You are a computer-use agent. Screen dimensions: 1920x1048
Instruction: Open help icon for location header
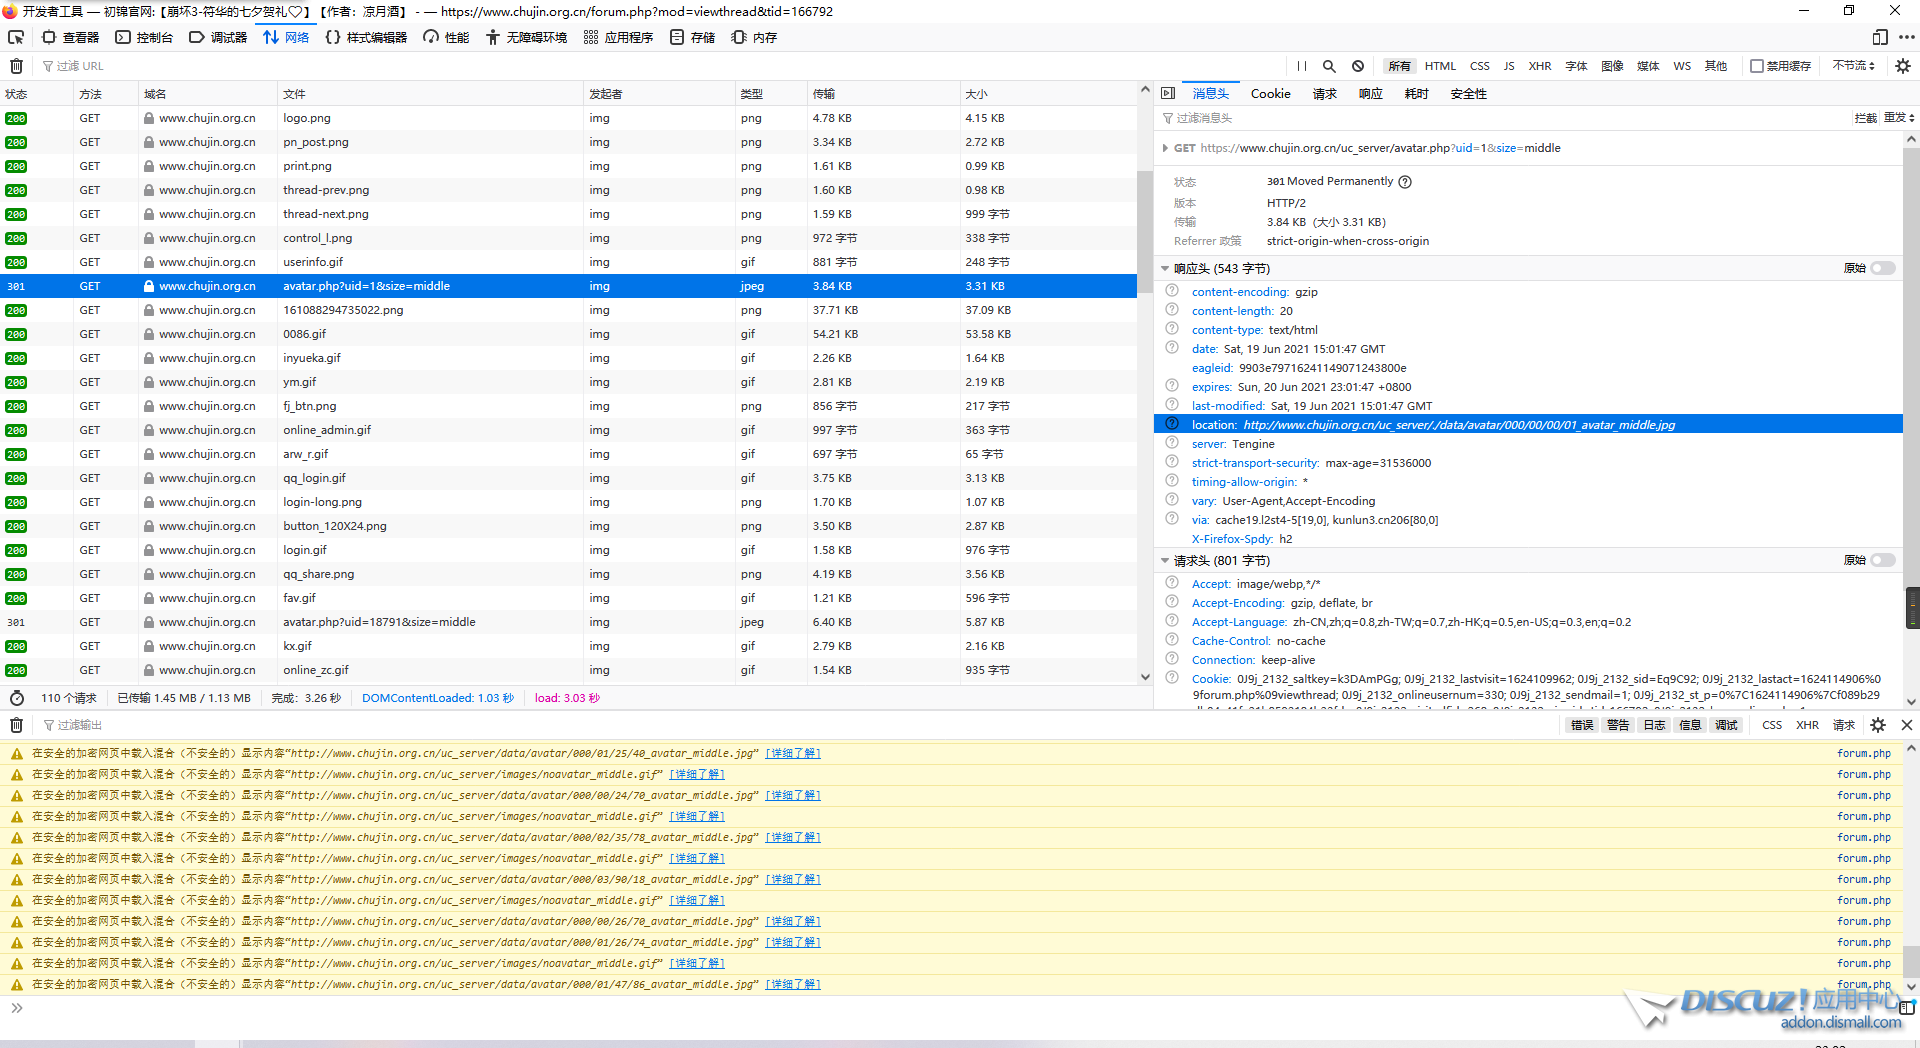(x=1172, y=424)
